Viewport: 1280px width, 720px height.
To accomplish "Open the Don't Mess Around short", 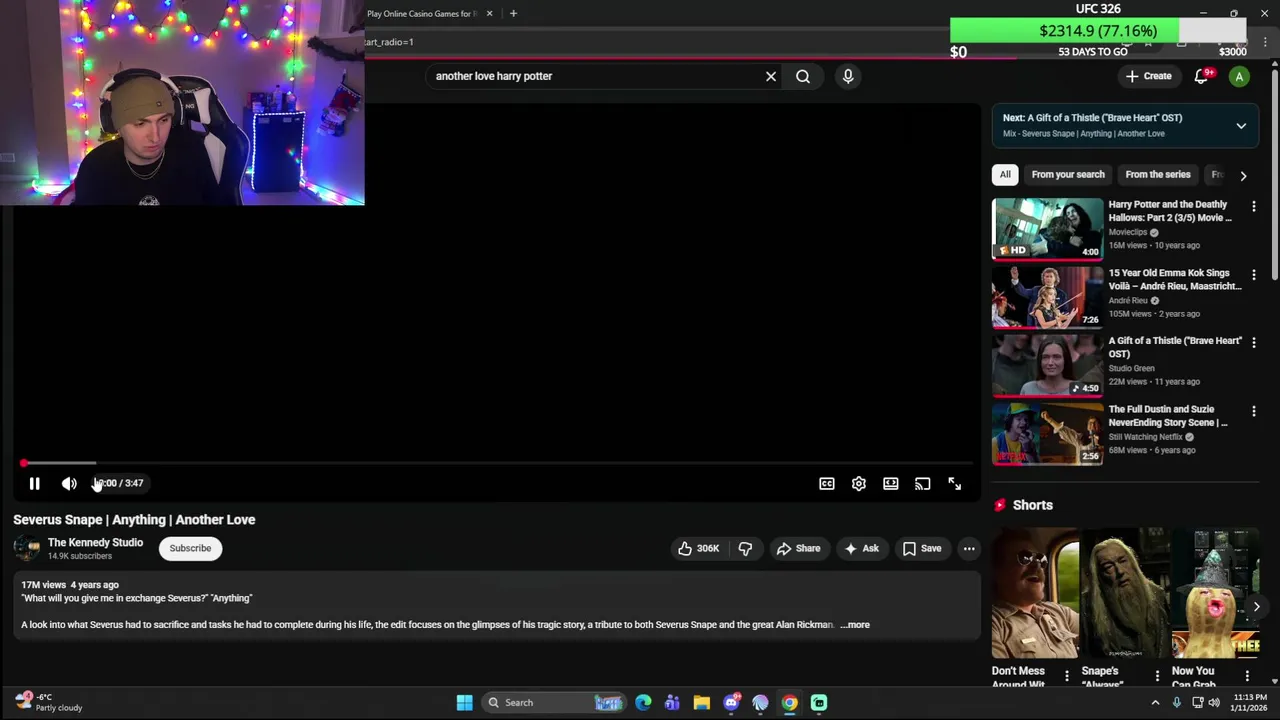I will click(1035, 593).
